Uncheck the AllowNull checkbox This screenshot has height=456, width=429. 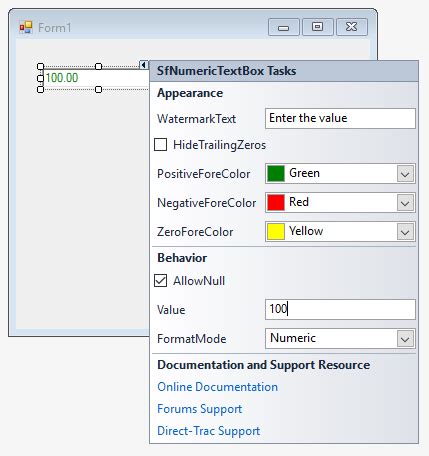(x=160, y=280)
